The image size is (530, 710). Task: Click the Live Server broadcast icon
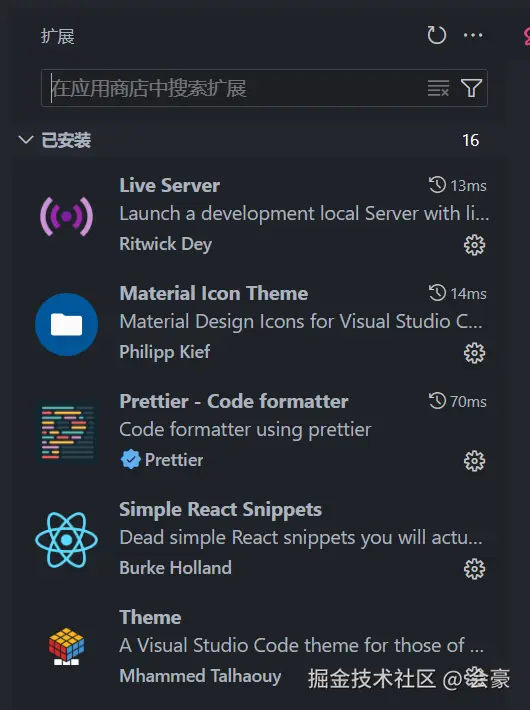pos(67,216)
